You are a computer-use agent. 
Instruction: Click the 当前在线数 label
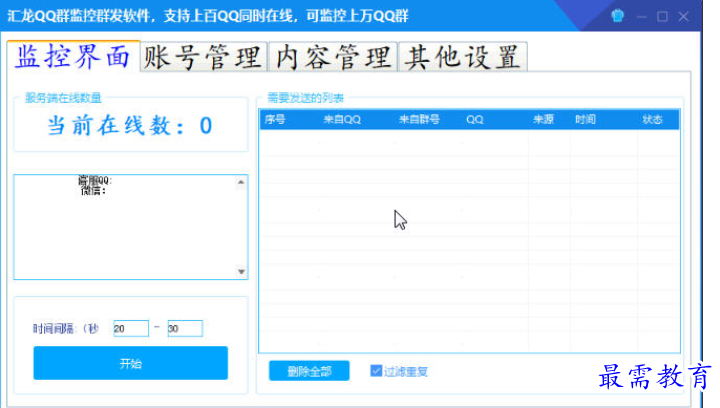130,125
